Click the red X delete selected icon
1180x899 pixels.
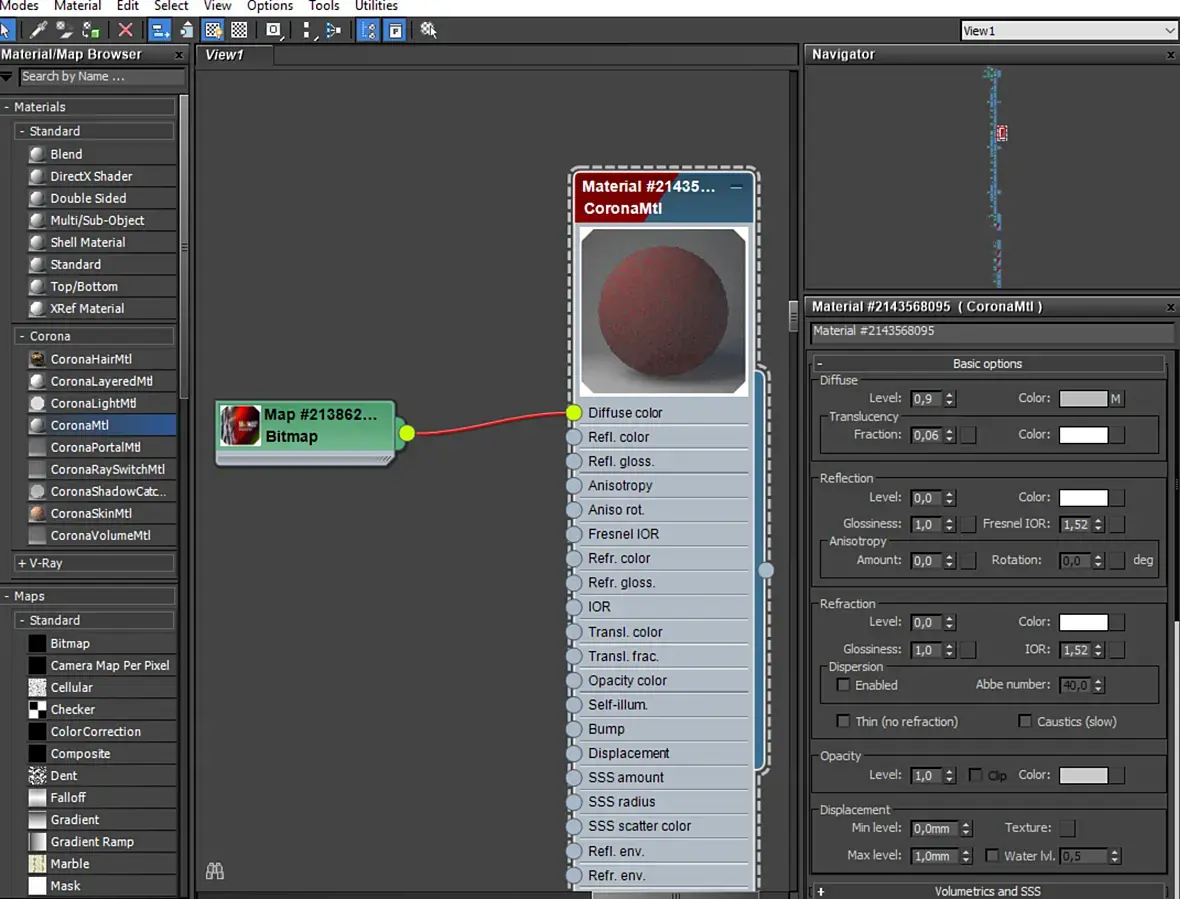coord(125,30)
